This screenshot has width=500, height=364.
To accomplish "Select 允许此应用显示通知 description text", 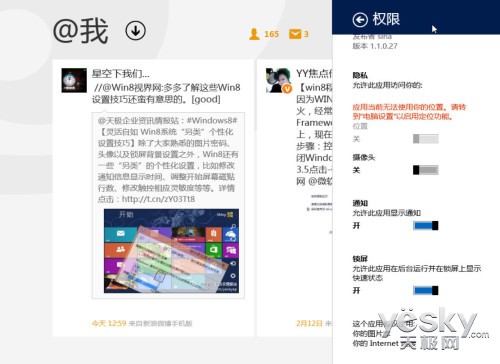I will tap(387, 213).
